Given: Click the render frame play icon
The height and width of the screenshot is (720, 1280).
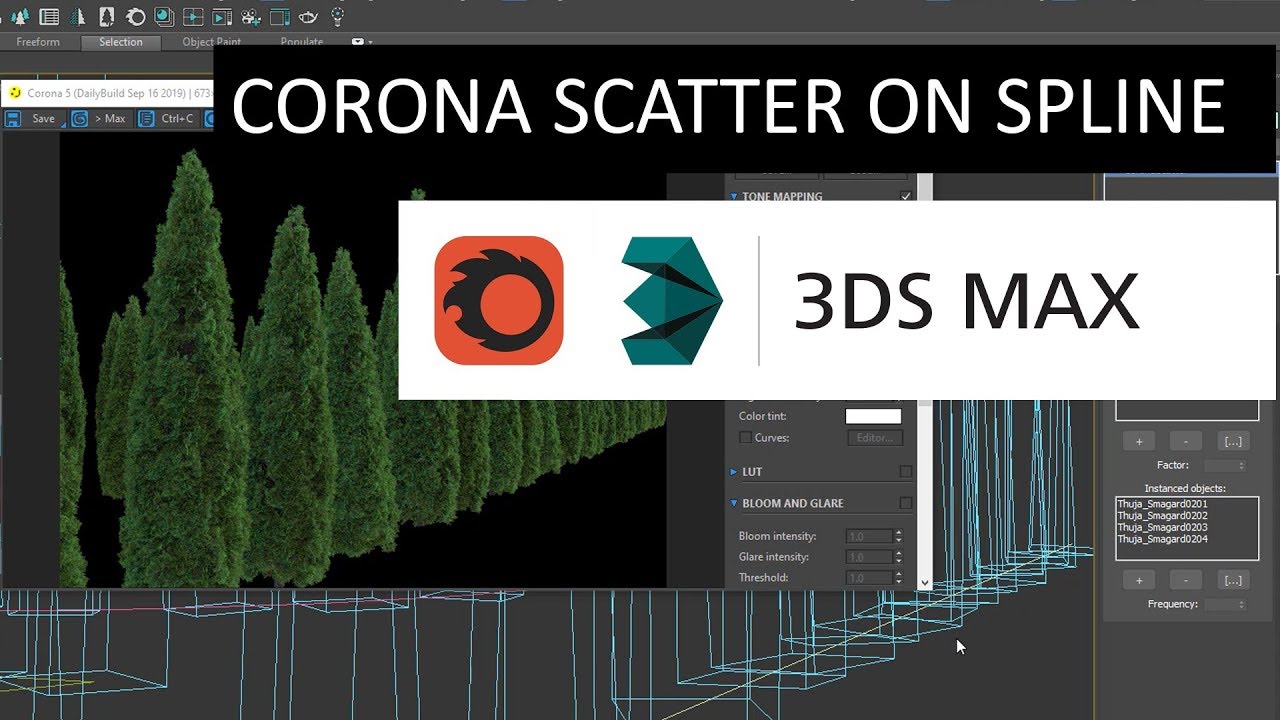Looking at the screenshot, I should click(x=222, y=16).
